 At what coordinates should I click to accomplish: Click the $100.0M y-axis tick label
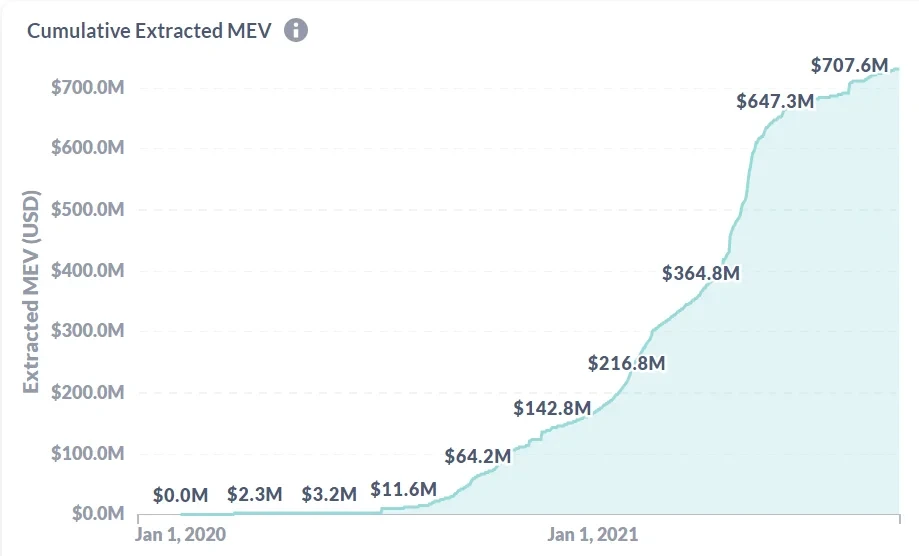87,453
